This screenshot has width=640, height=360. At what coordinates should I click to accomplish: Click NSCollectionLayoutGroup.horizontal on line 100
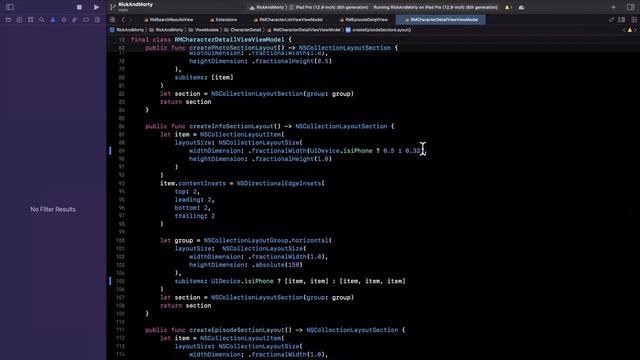266,240
